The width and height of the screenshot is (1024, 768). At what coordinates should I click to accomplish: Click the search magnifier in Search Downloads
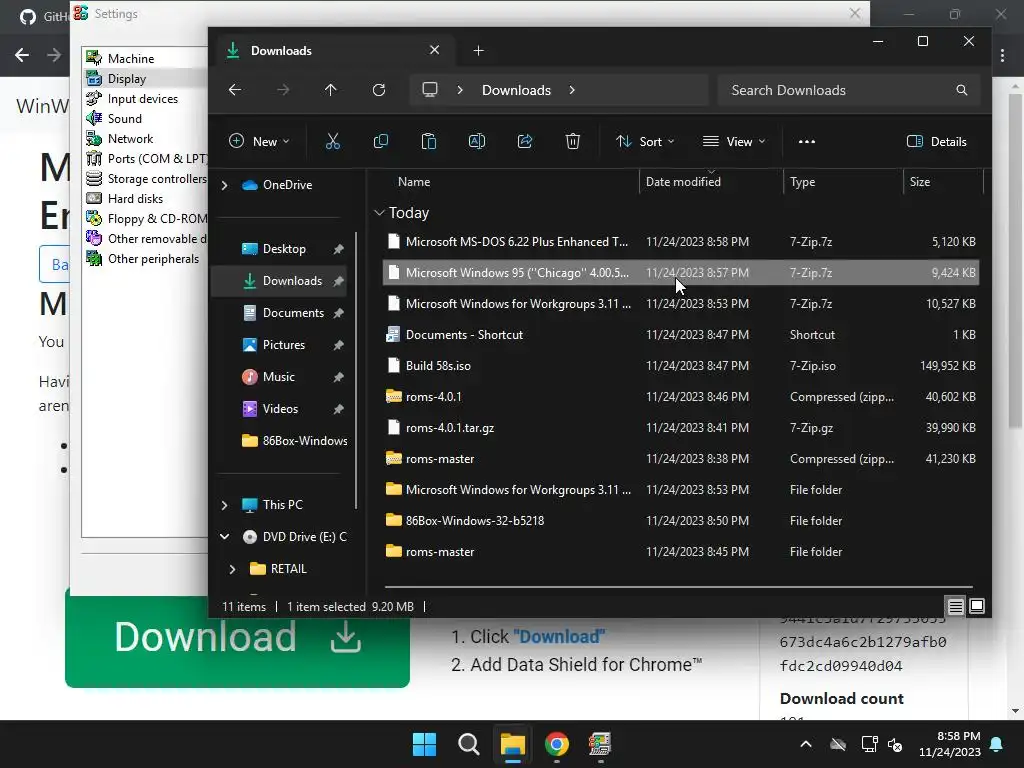coord(961,90)
